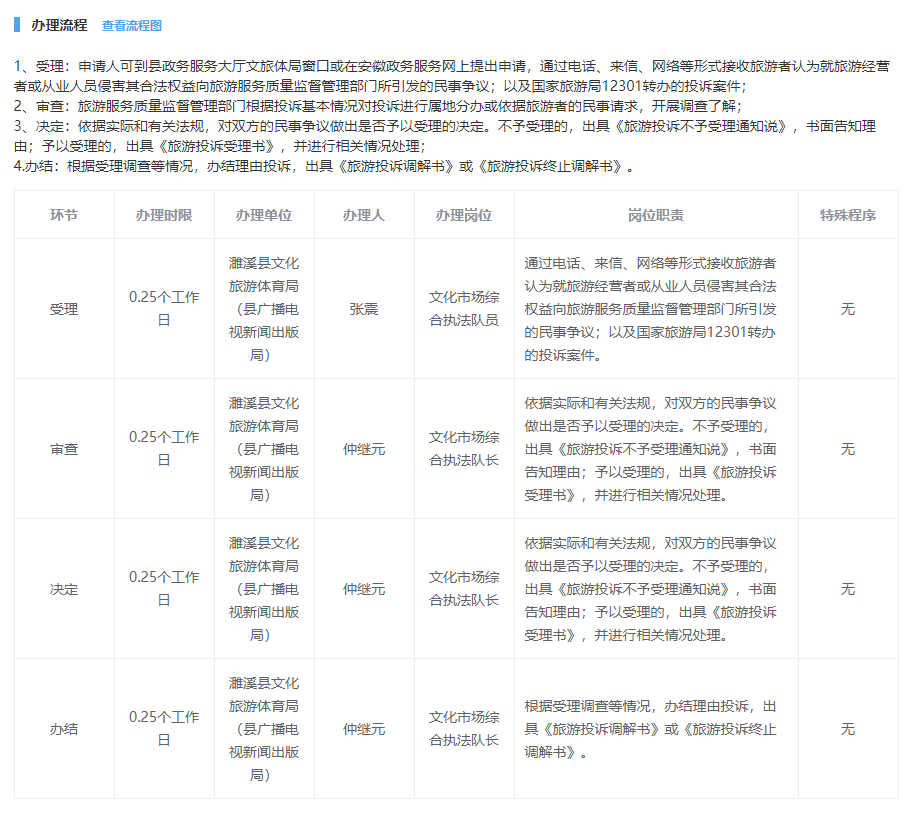Click 0.25个工作日 in the 受理 row
The image size is (924, 820).
coord(164,309)
